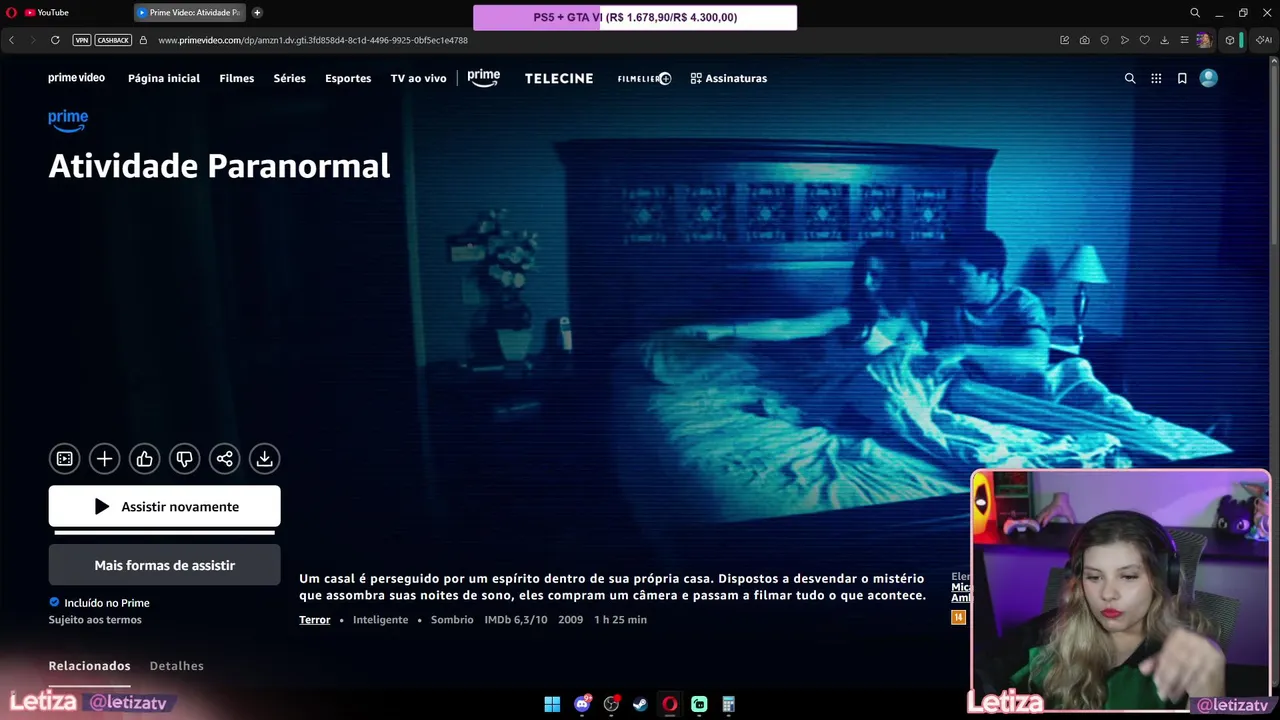Open Steam from the taskbar
1280x720 pixels.
coord(640,704)
